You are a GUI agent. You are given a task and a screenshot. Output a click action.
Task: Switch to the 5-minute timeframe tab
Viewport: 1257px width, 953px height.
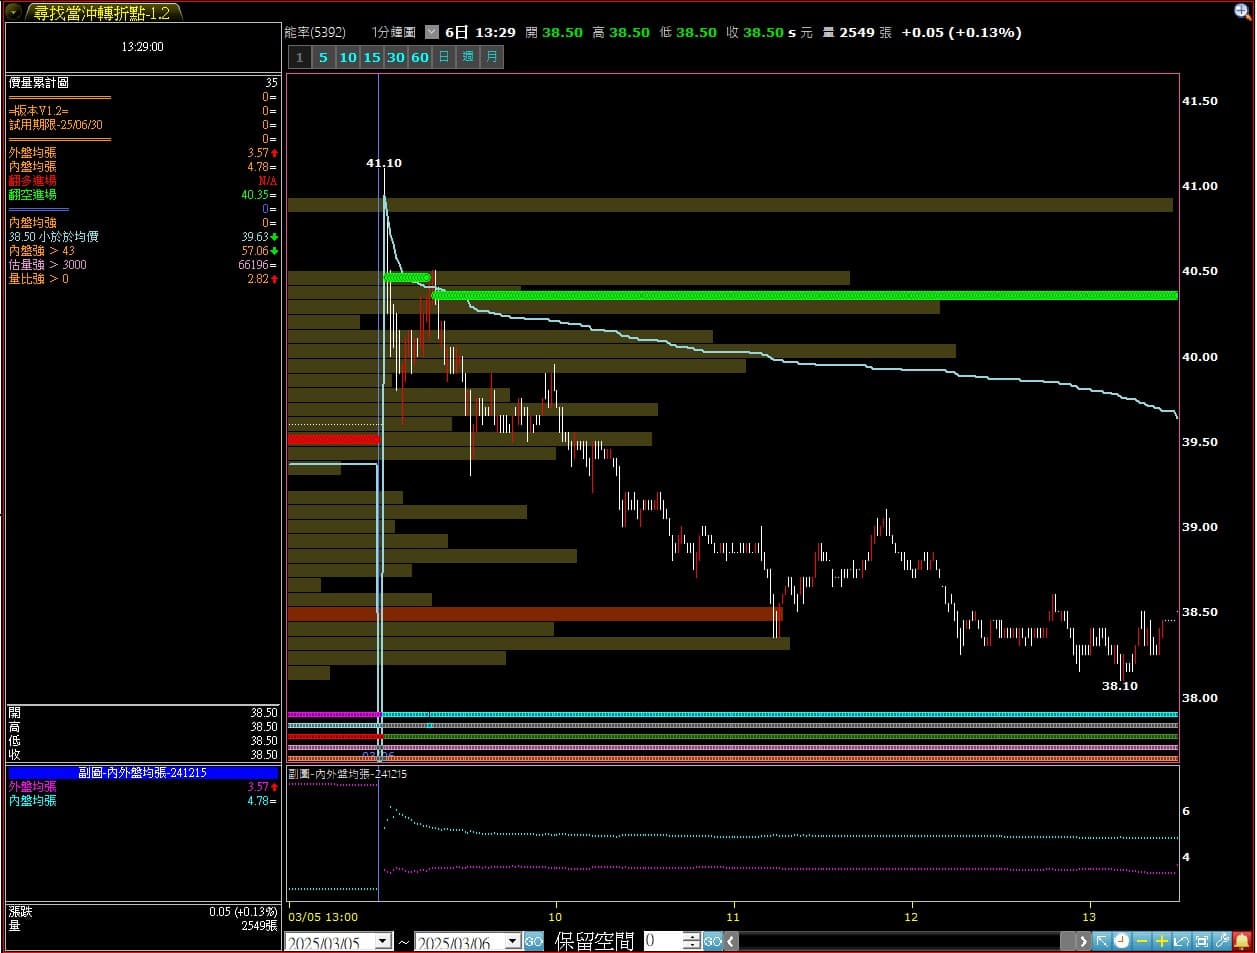[x=323, y=57]
